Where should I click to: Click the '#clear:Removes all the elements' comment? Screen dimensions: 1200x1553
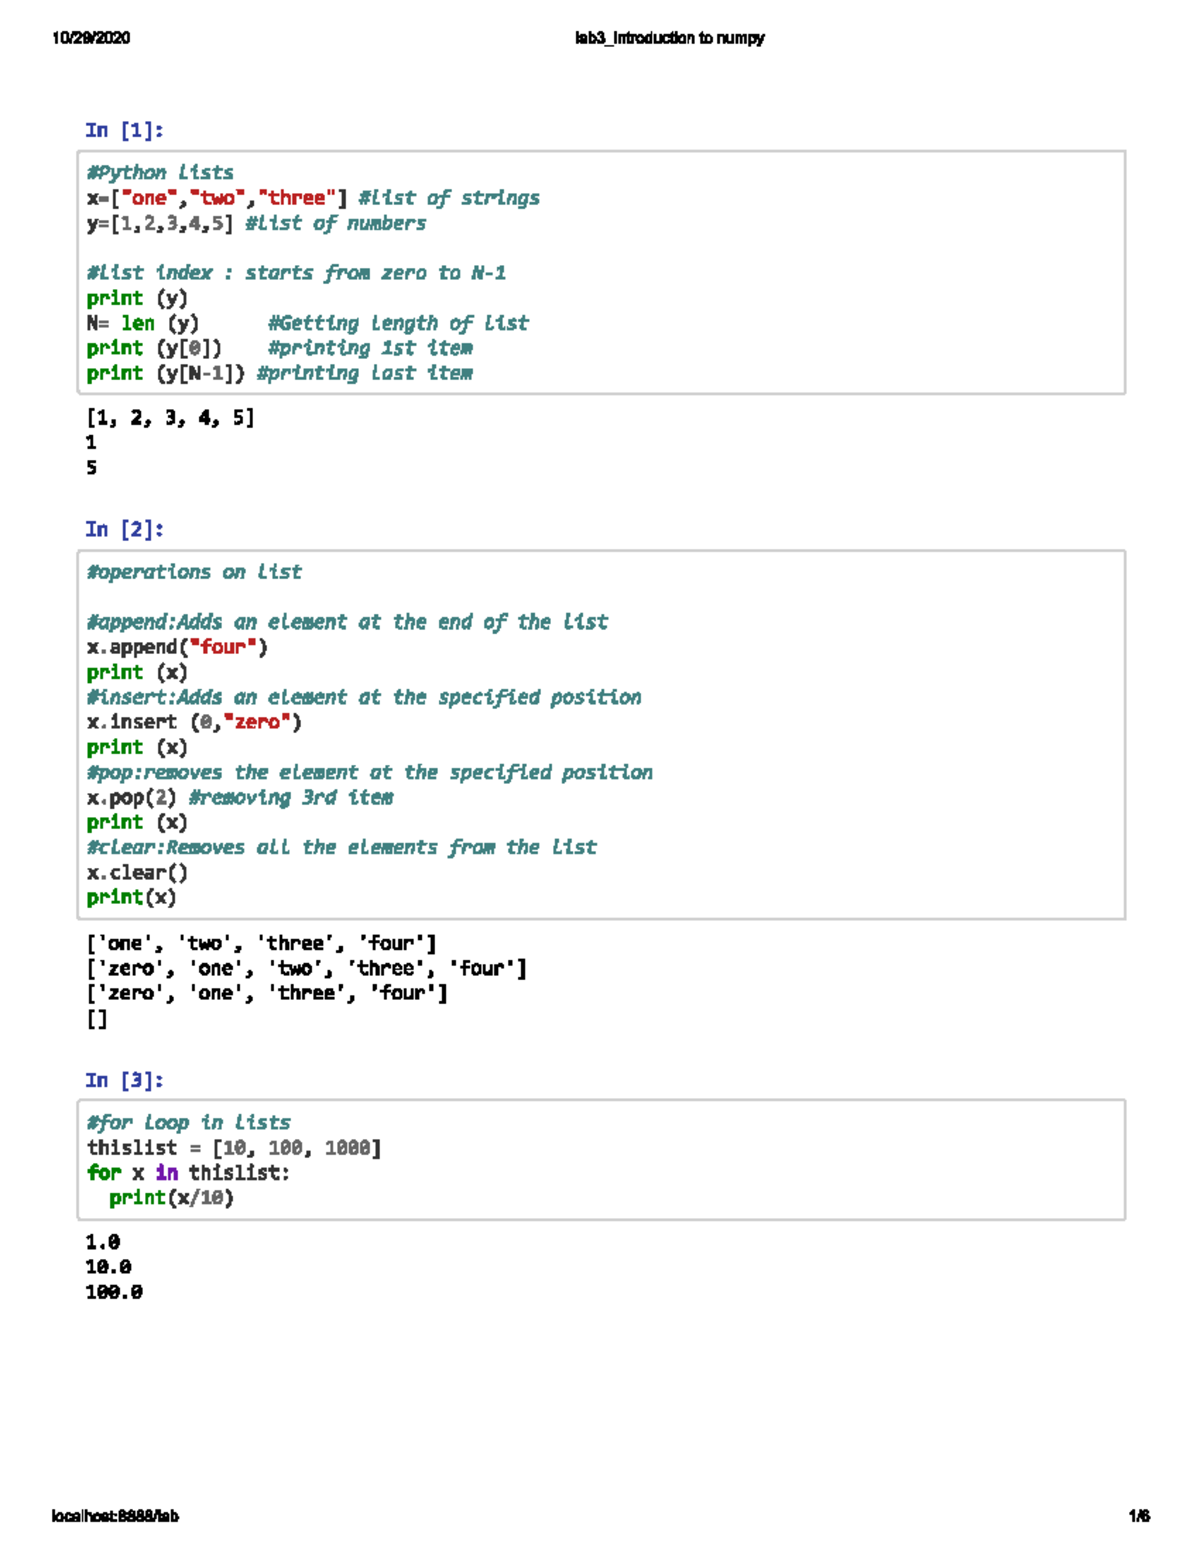[x=341, y=847]
